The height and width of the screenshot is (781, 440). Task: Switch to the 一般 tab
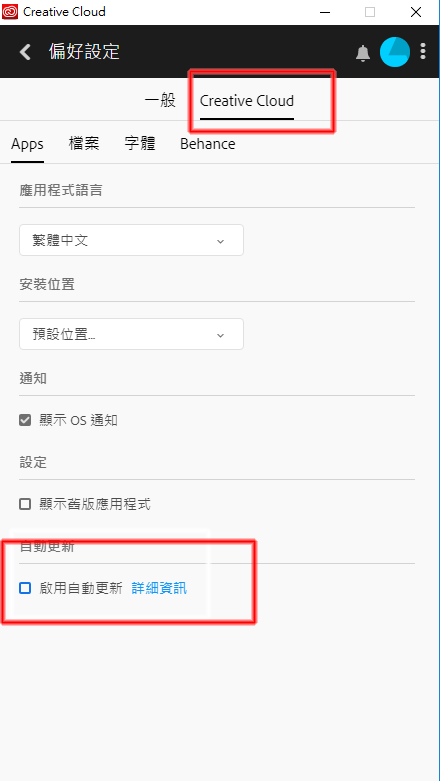(x=160, y=101)
